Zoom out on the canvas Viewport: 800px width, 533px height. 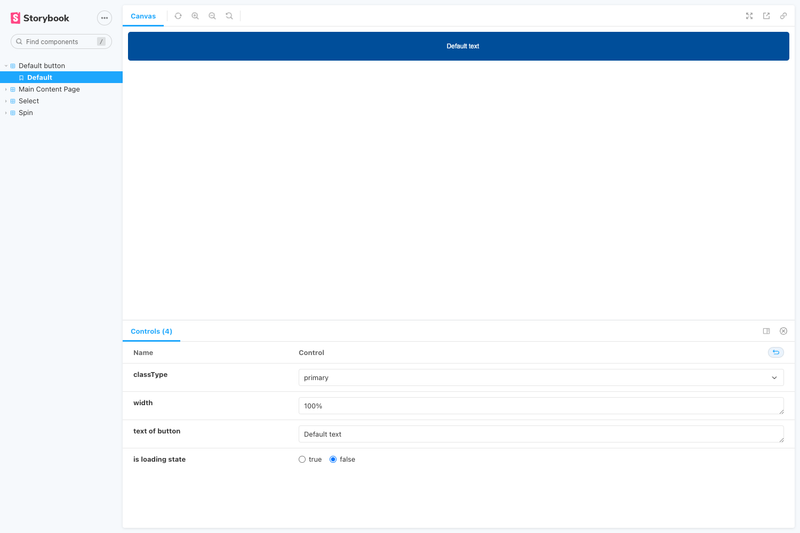click(212, 16)
